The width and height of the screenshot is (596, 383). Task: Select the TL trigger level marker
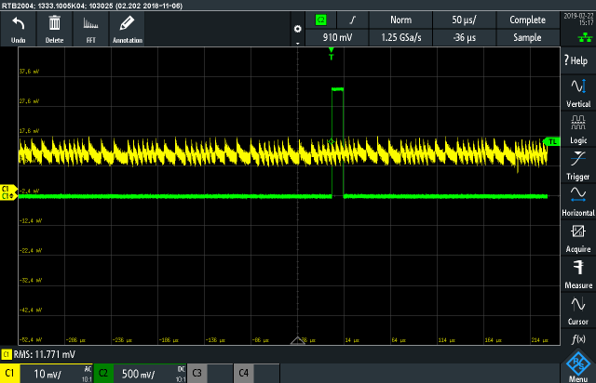point(552,141)
